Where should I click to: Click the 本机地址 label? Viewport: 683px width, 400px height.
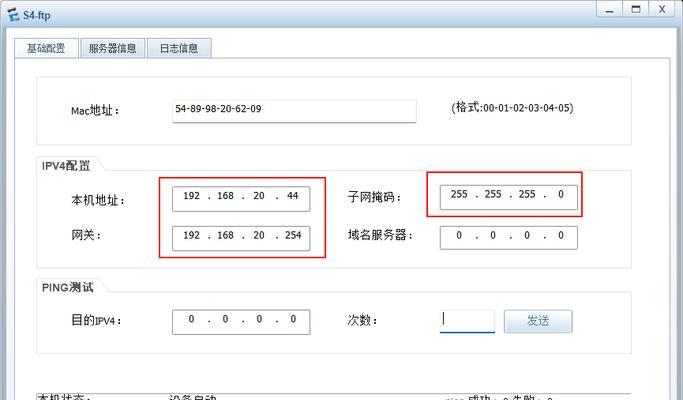point(98,200)
